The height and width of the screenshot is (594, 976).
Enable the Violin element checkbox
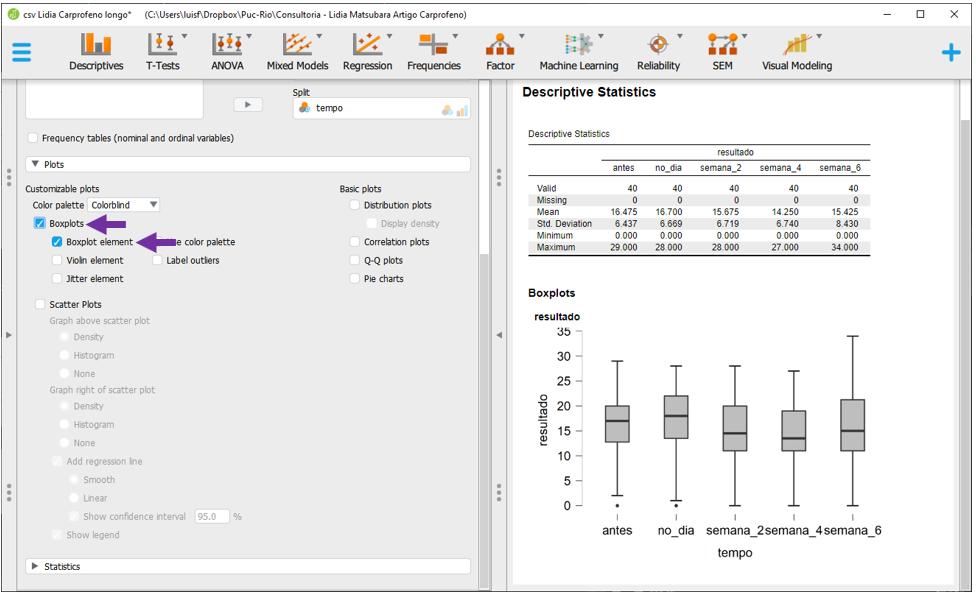point(58,260)
